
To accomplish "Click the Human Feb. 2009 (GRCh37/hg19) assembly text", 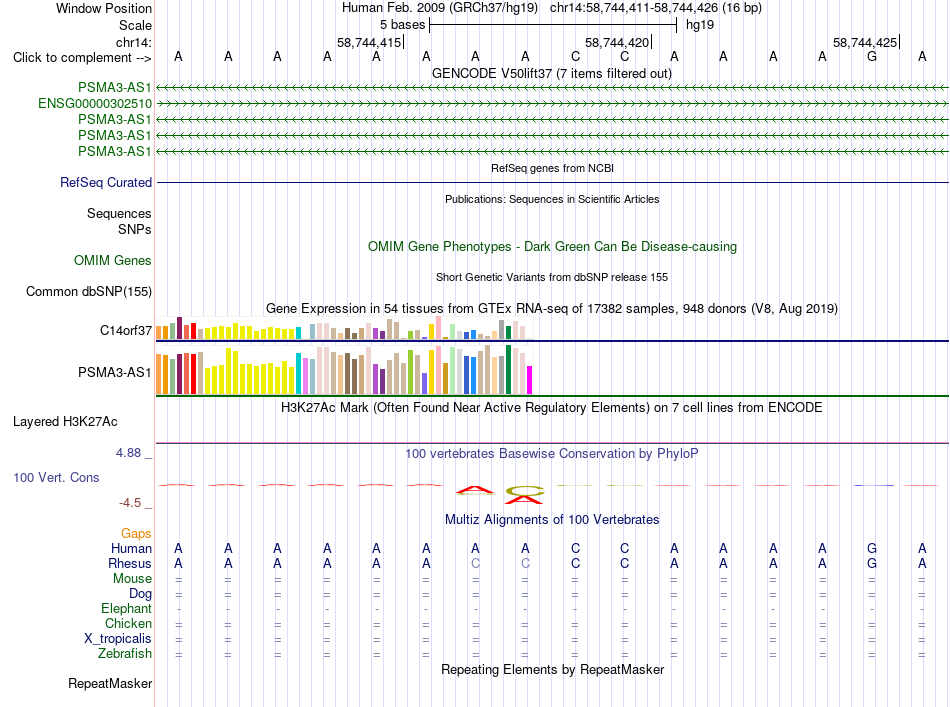I will [439, 8].
